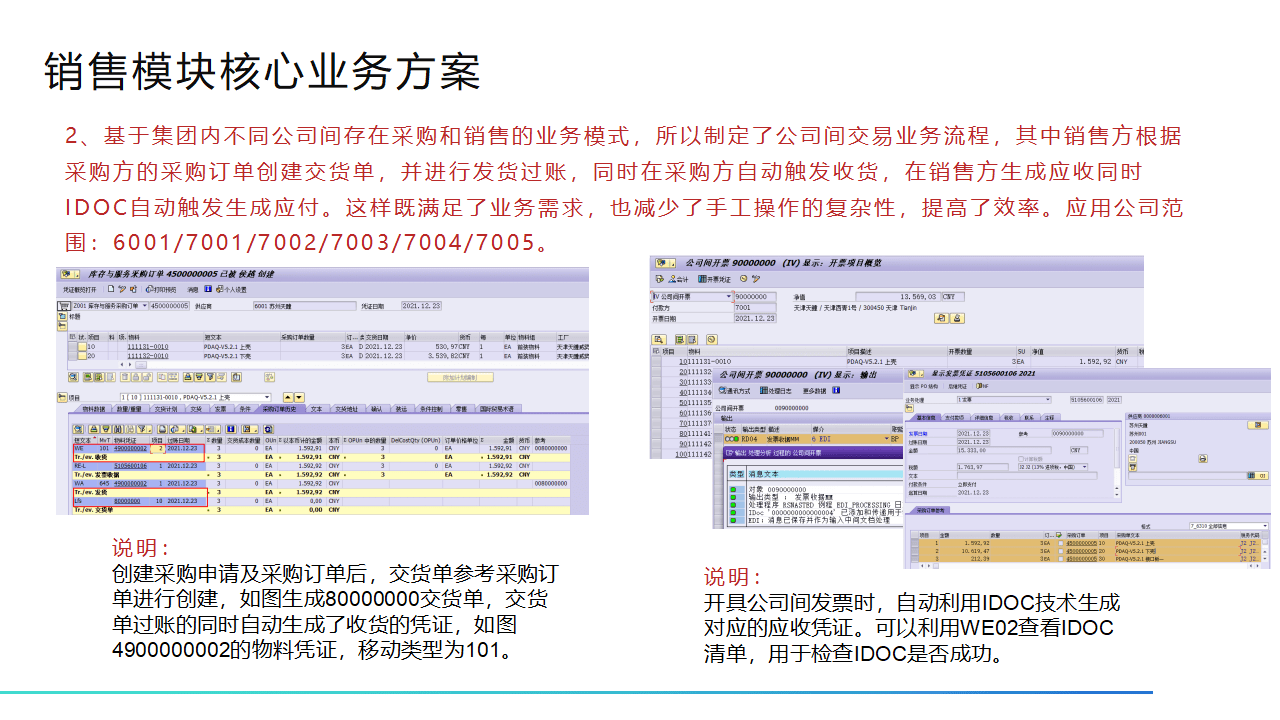Click horizontal scrollbar under purchase order item table
This screenshot has height=720, width=1280.
(x=141, y=364)
